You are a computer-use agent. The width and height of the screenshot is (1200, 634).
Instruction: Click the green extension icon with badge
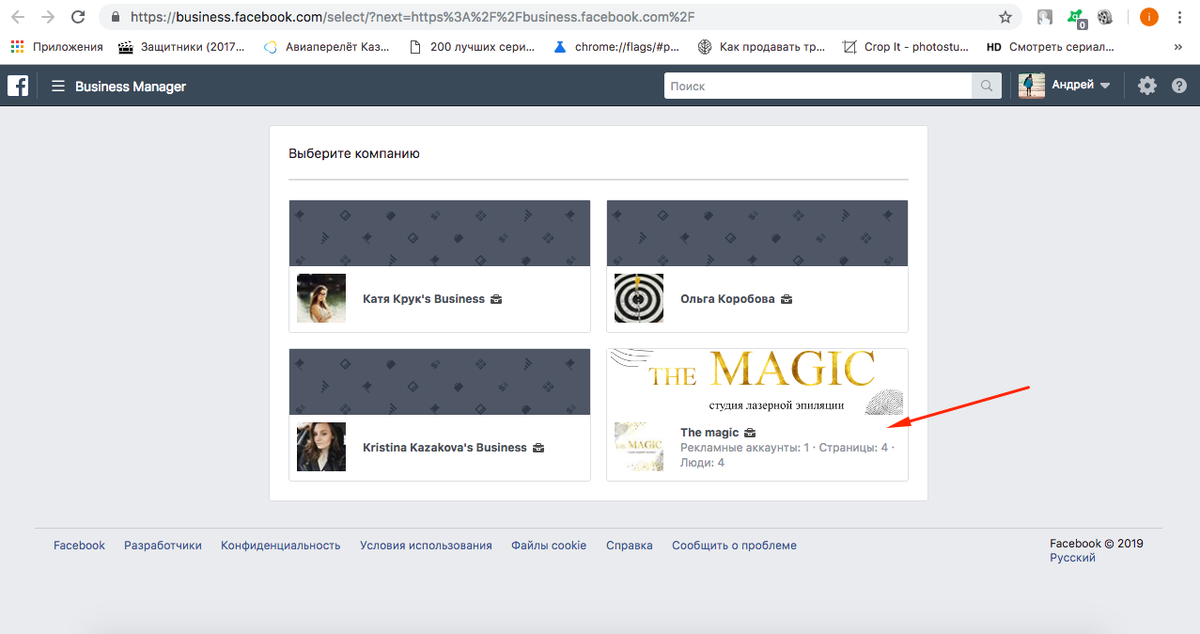coord(1076,17)
